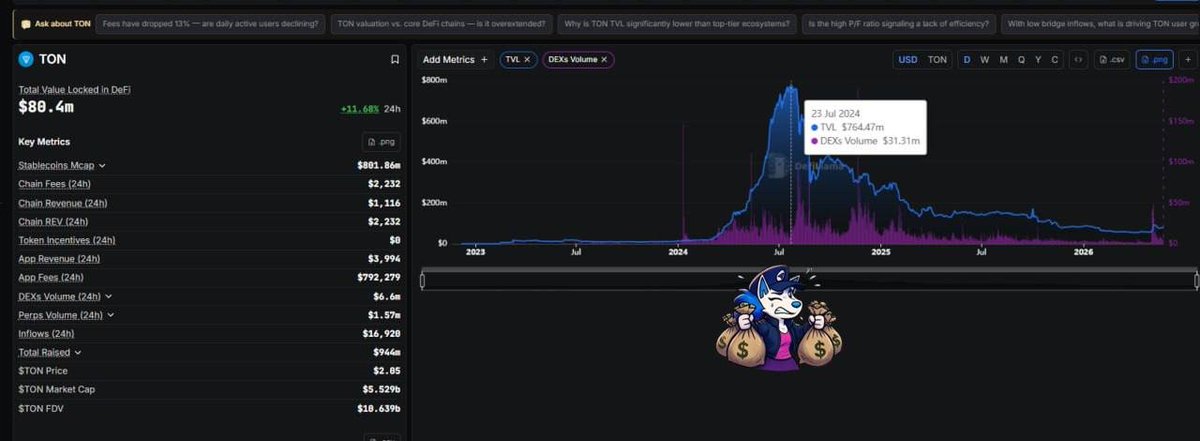Select cumulative (C) chart mode
Image resolution: width=1200 pixels, height=441 pixels.
(x=1055, y=60)
